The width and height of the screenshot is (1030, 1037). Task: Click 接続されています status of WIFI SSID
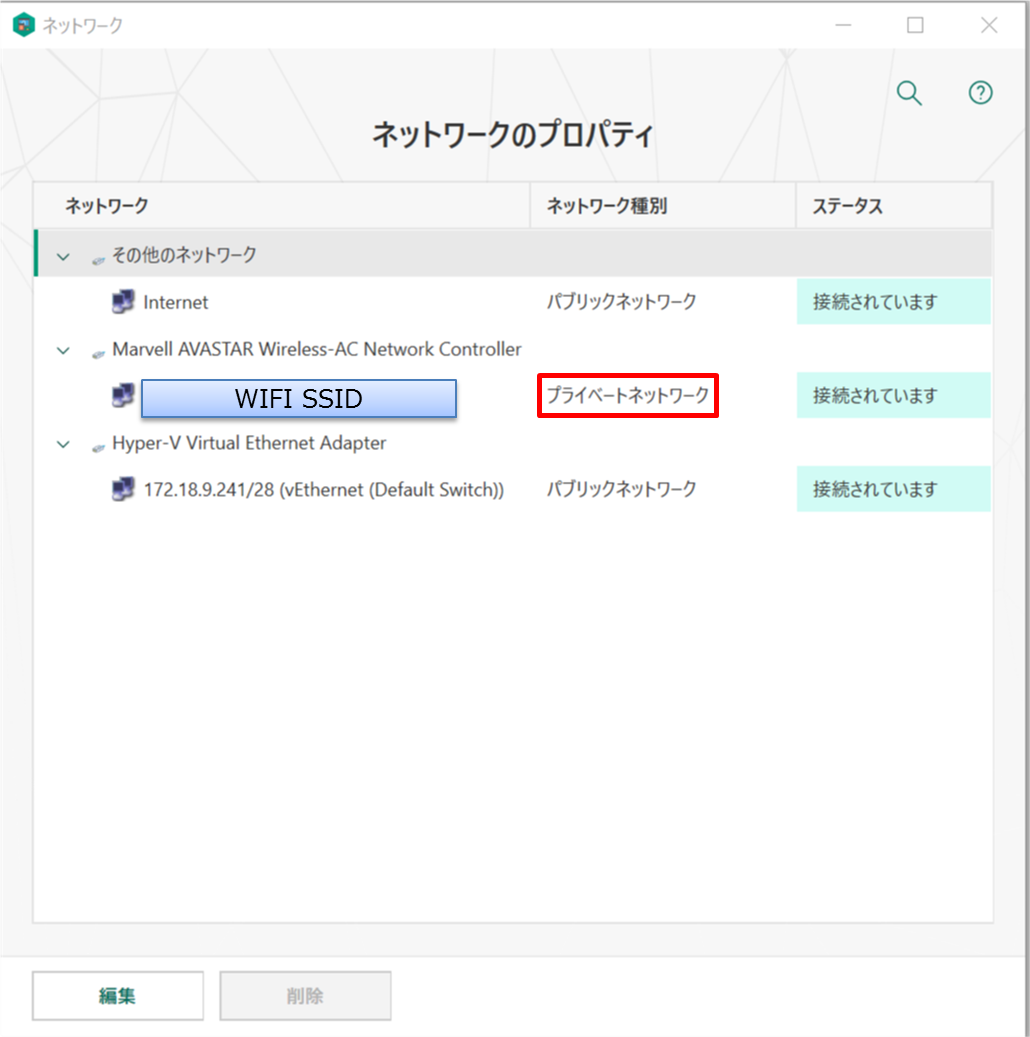[x=894, y=395]
